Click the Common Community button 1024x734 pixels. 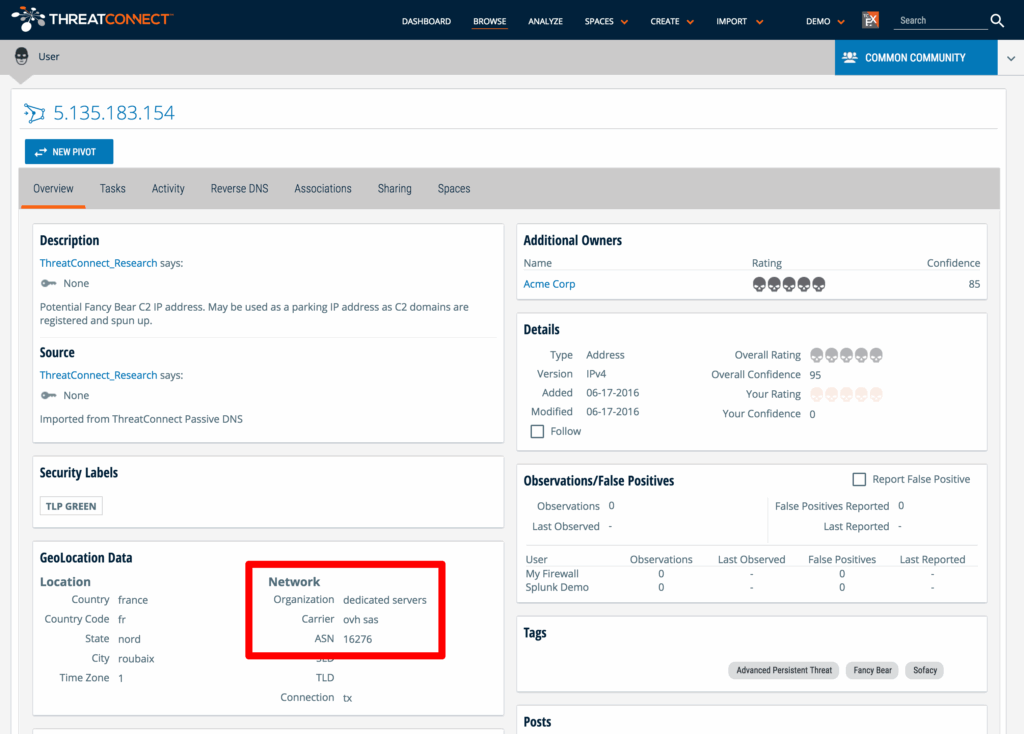coord(916,57)
